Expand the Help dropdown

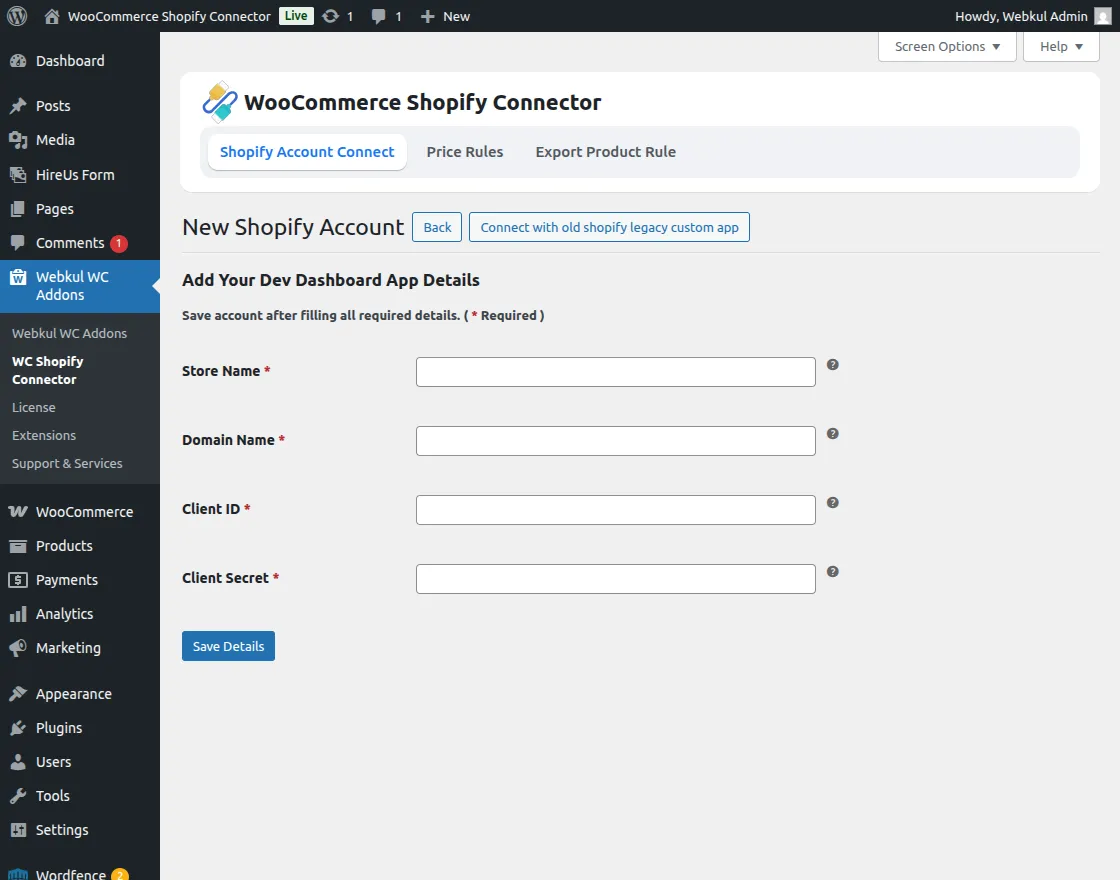(x=1060, y=46)
